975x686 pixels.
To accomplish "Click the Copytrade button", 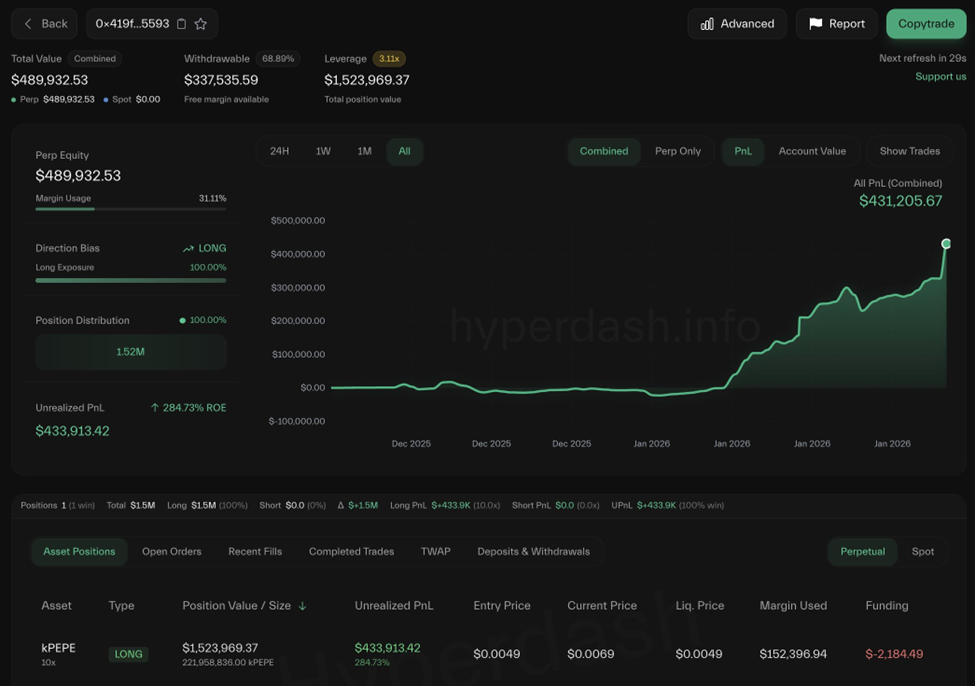I will coord(925,24).
